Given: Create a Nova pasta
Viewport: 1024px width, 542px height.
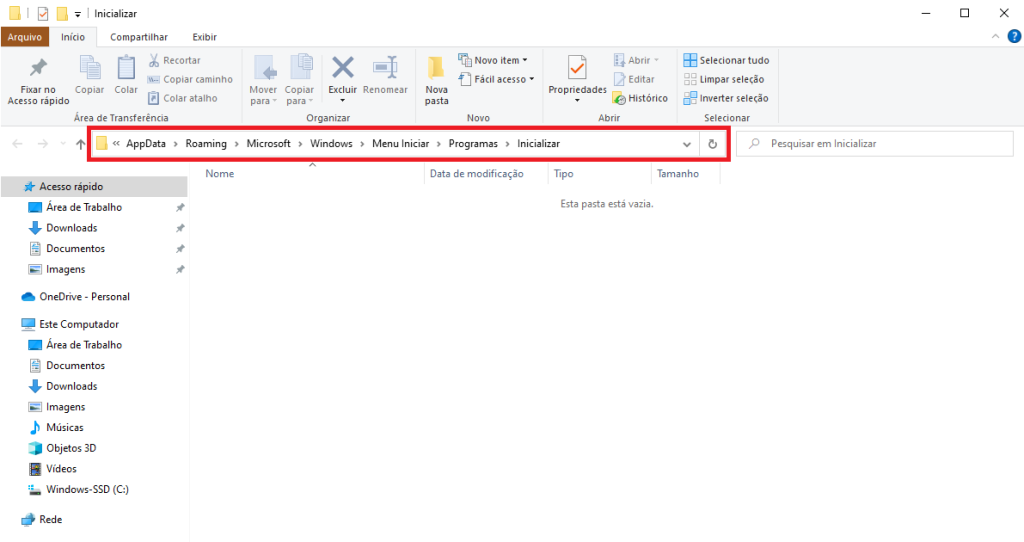Looking at the screenshot, I should point(436,80).
